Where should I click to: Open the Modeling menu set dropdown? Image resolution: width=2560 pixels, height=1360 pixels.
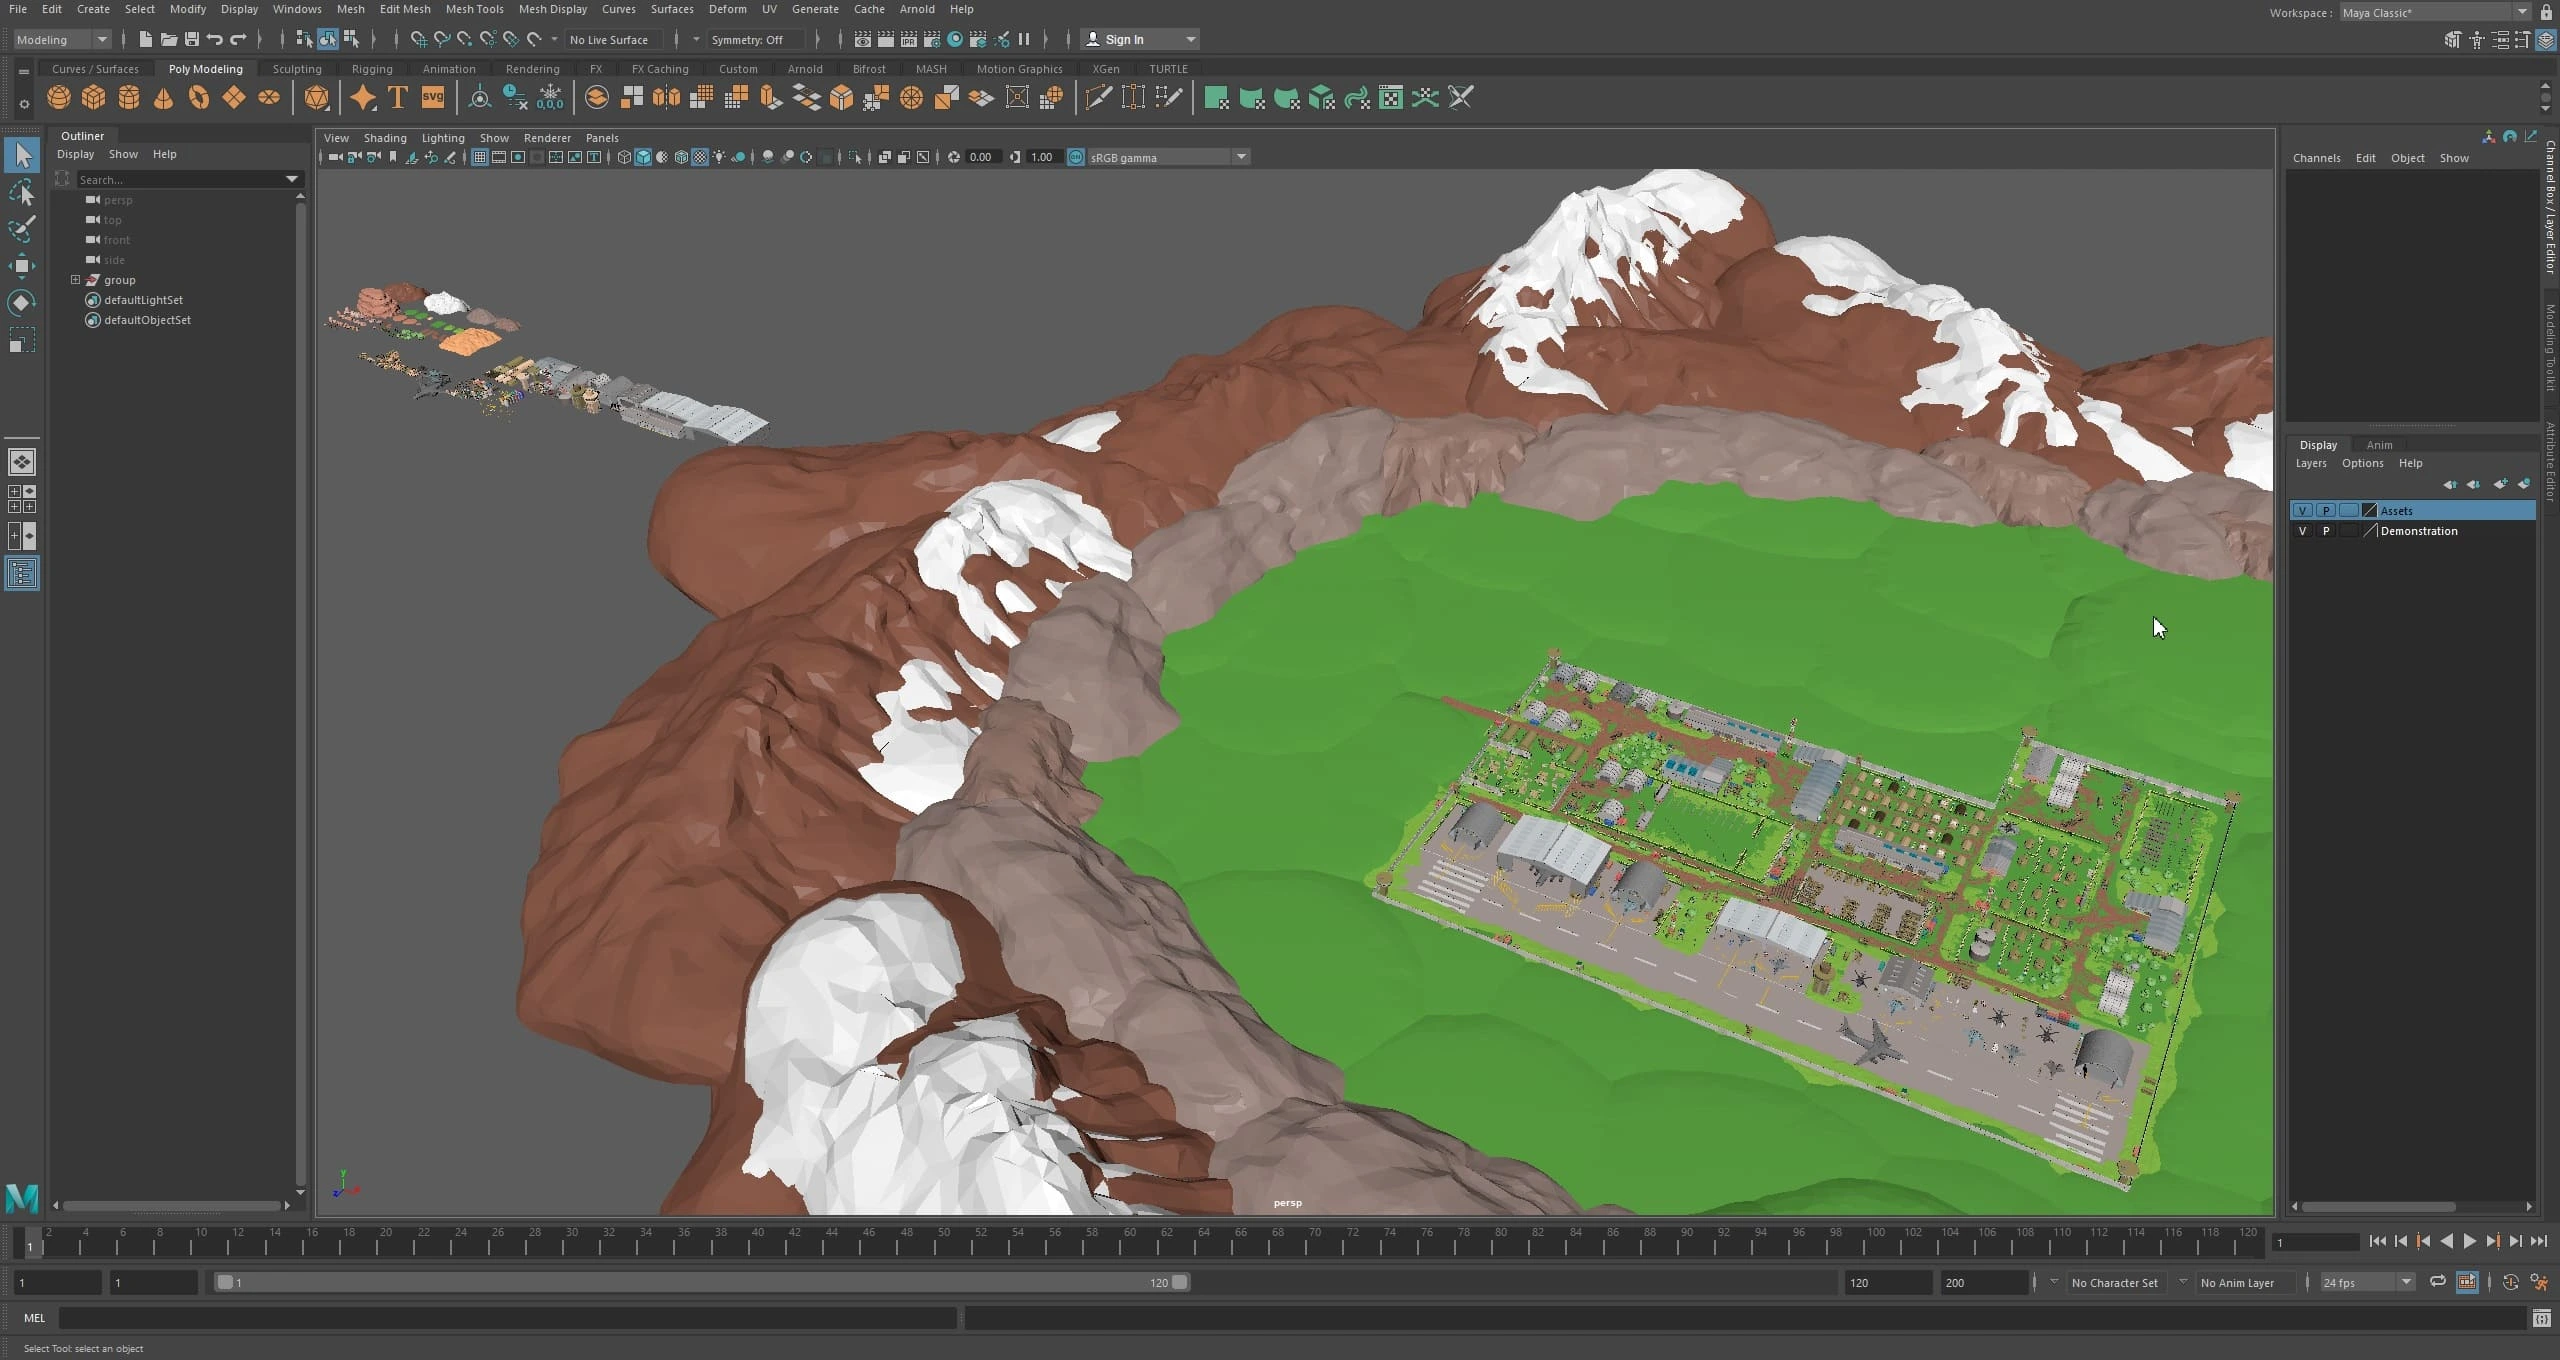[x=101, y=39]
